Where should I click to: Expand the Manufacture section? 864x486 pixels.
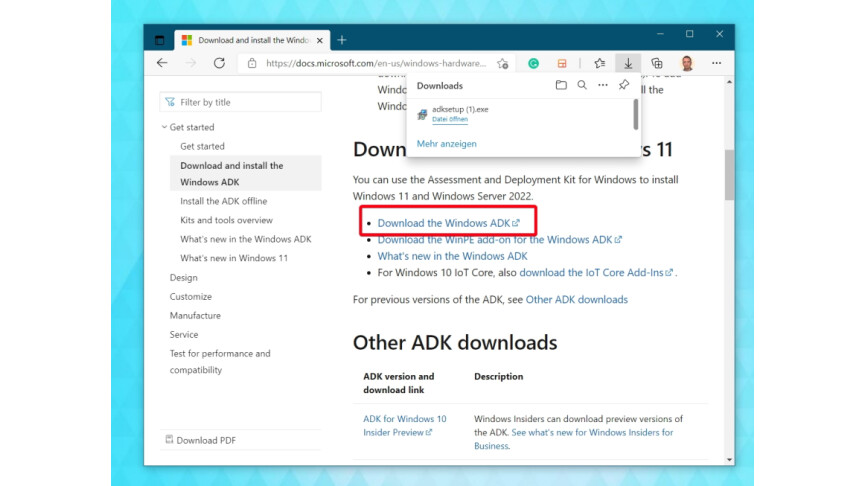[x=195, y=316]
